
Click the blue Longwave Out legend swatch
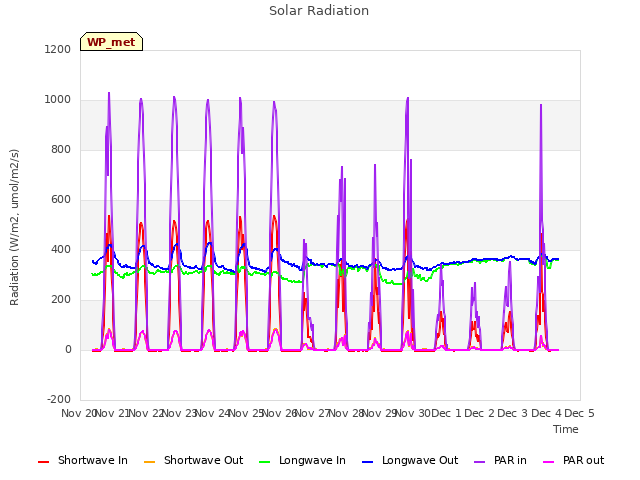pyautogui.click(x=367, y=462)
